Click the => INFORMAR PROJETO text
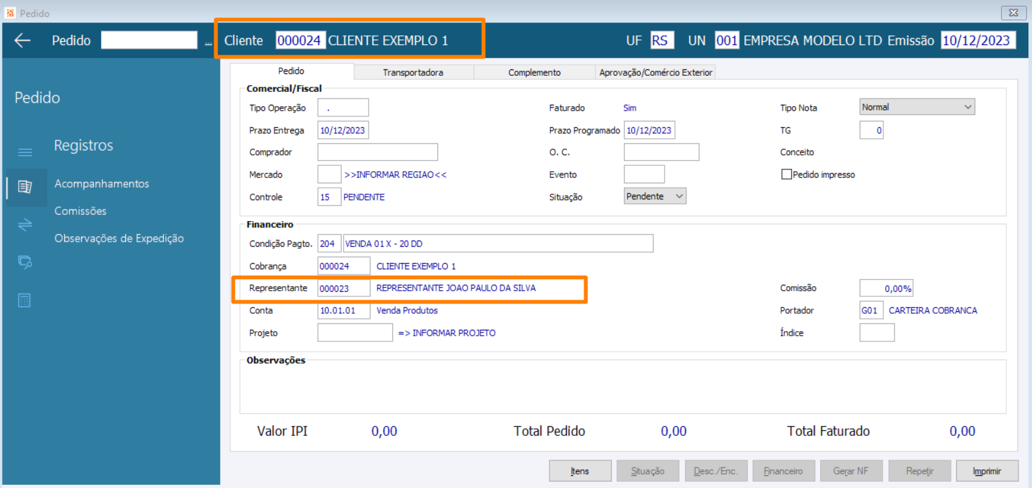1033x492 pixels. pyautogui.click(x=447, y=333)
